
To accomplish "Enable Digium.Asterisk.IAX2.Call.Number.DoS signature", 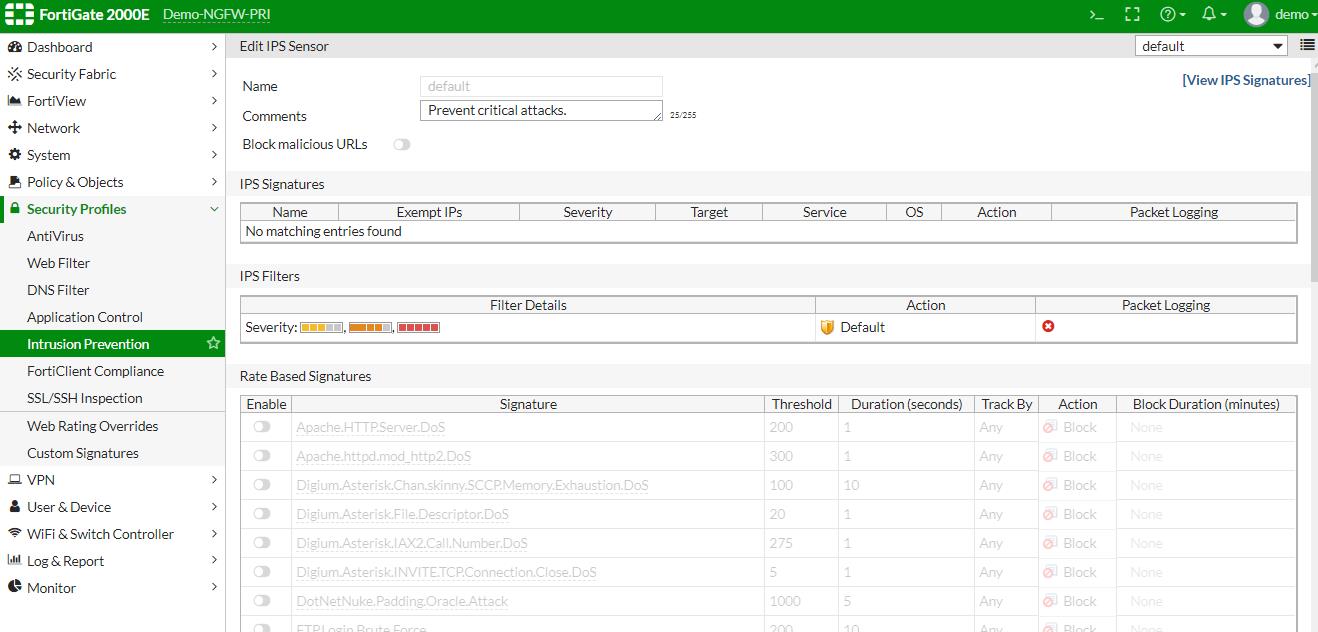I will [x=262, y=543].
